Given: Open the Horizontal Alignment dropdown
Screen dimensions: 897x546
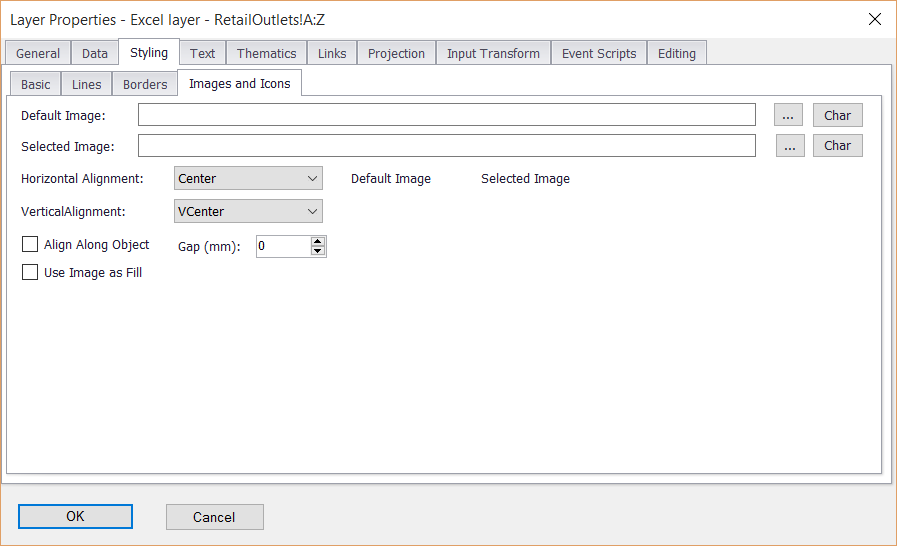Looking at the screenshot, I should coord(248,179).
